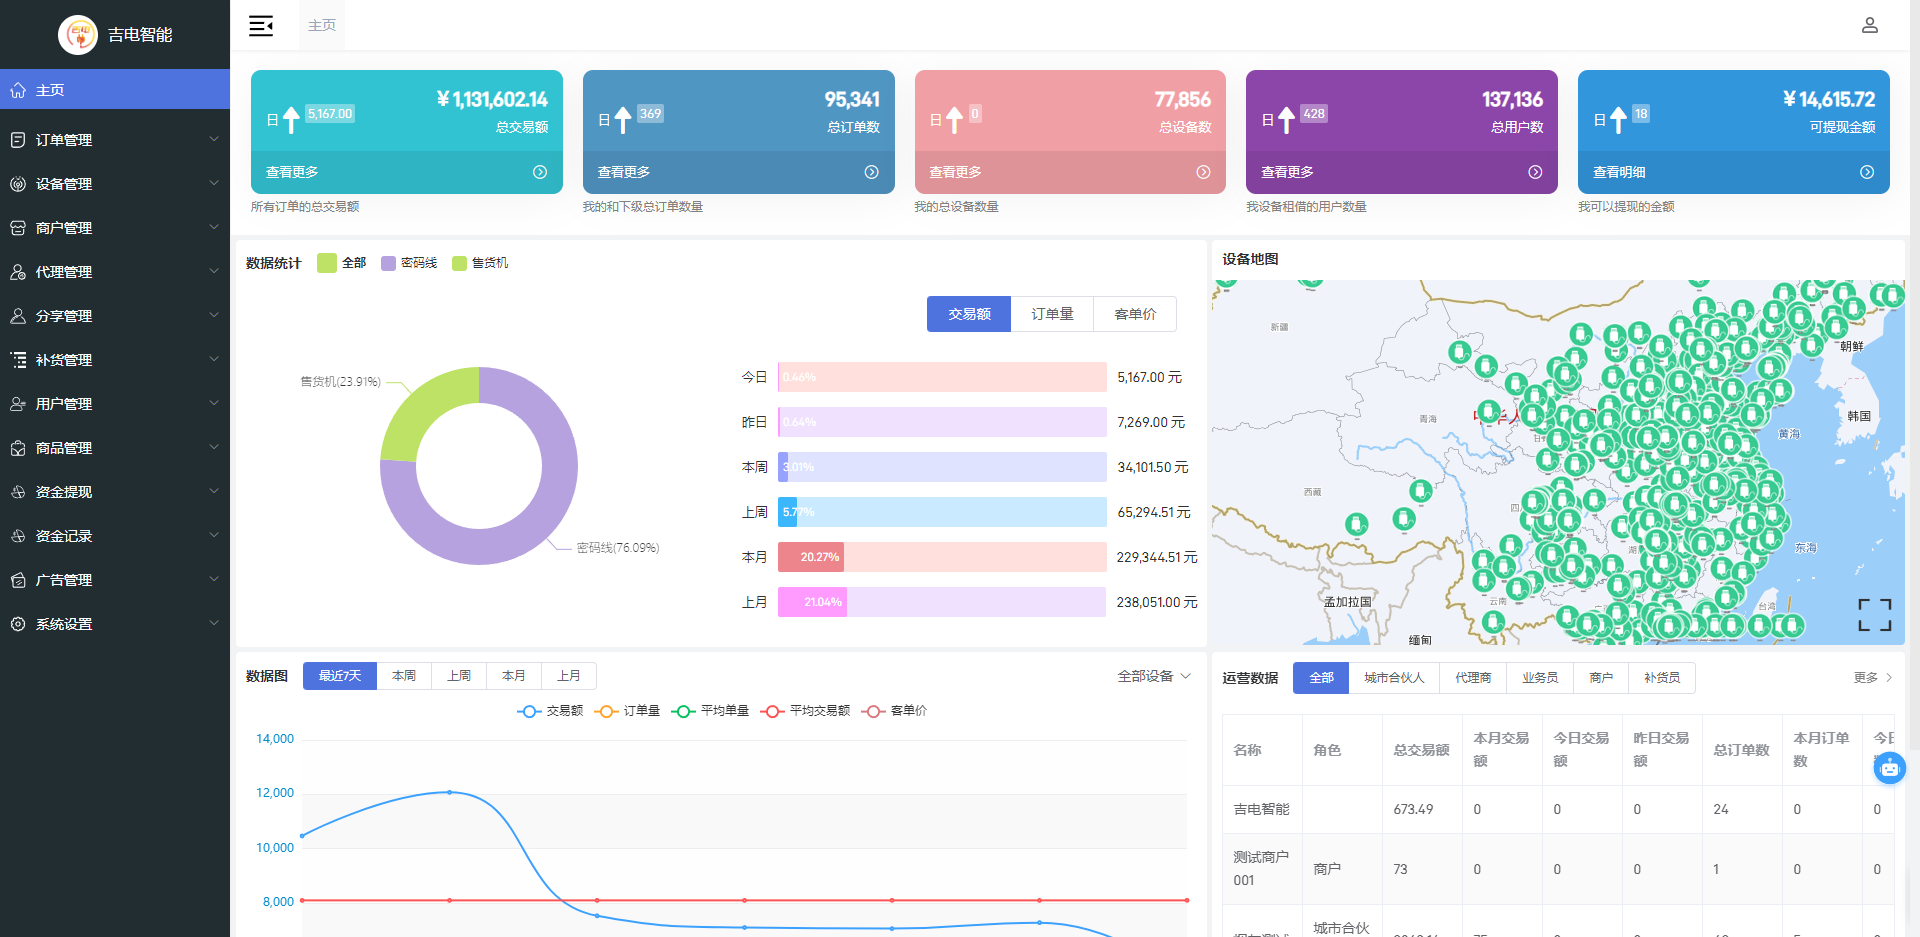This screenshot has height=937, width=1920.
Task: Select 代理商 tab in 运营数据
Action: tap(1473, 677)
